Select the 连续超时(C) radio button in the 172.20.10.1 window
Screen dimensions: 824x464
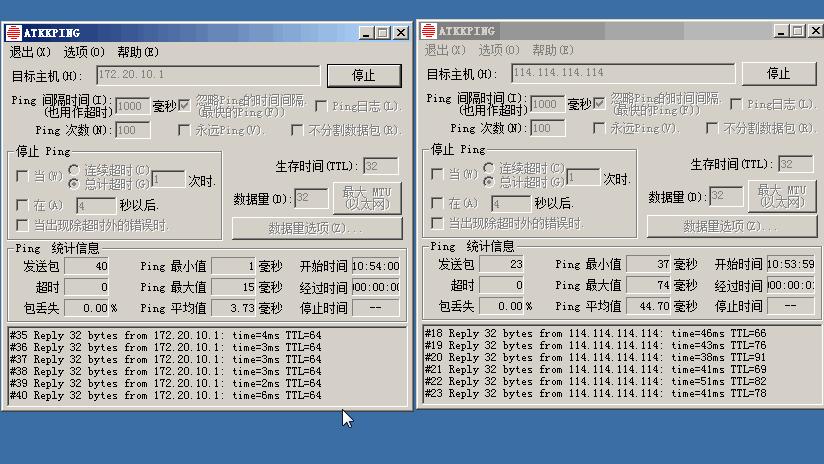coord(74,170)
